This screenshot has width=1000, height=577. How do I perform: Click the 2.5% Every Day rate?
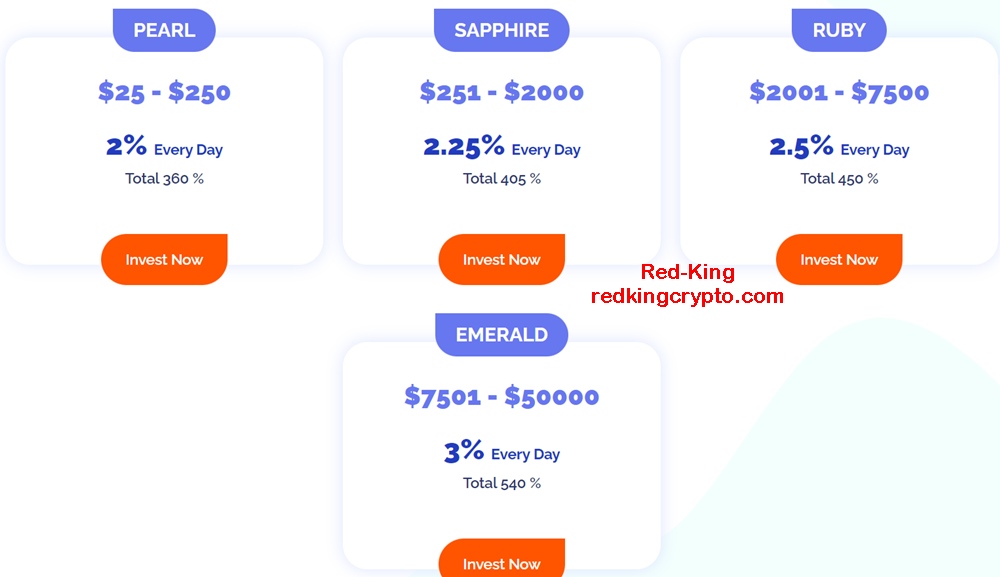839,147
